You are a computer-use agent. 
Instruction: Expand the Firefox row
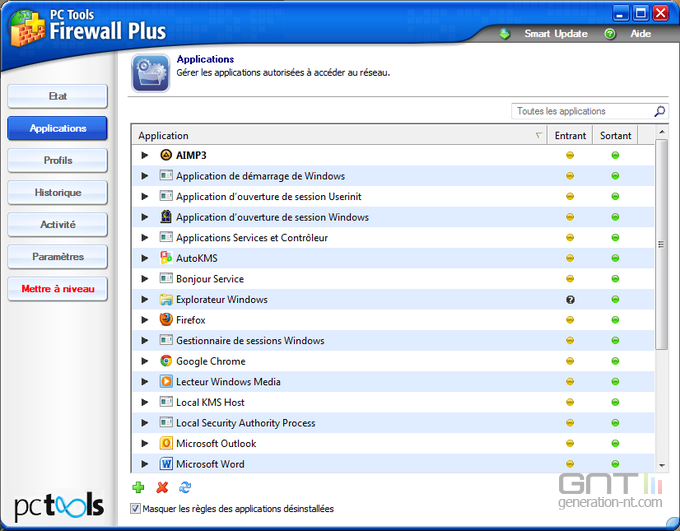[145, 320]
